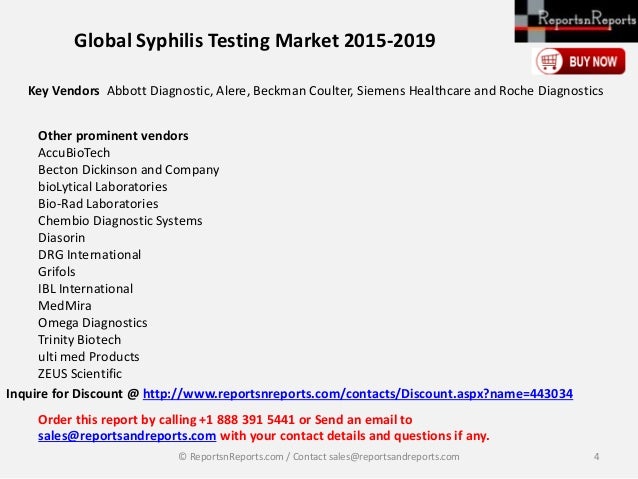Select DRG International entry

[90, 255]
